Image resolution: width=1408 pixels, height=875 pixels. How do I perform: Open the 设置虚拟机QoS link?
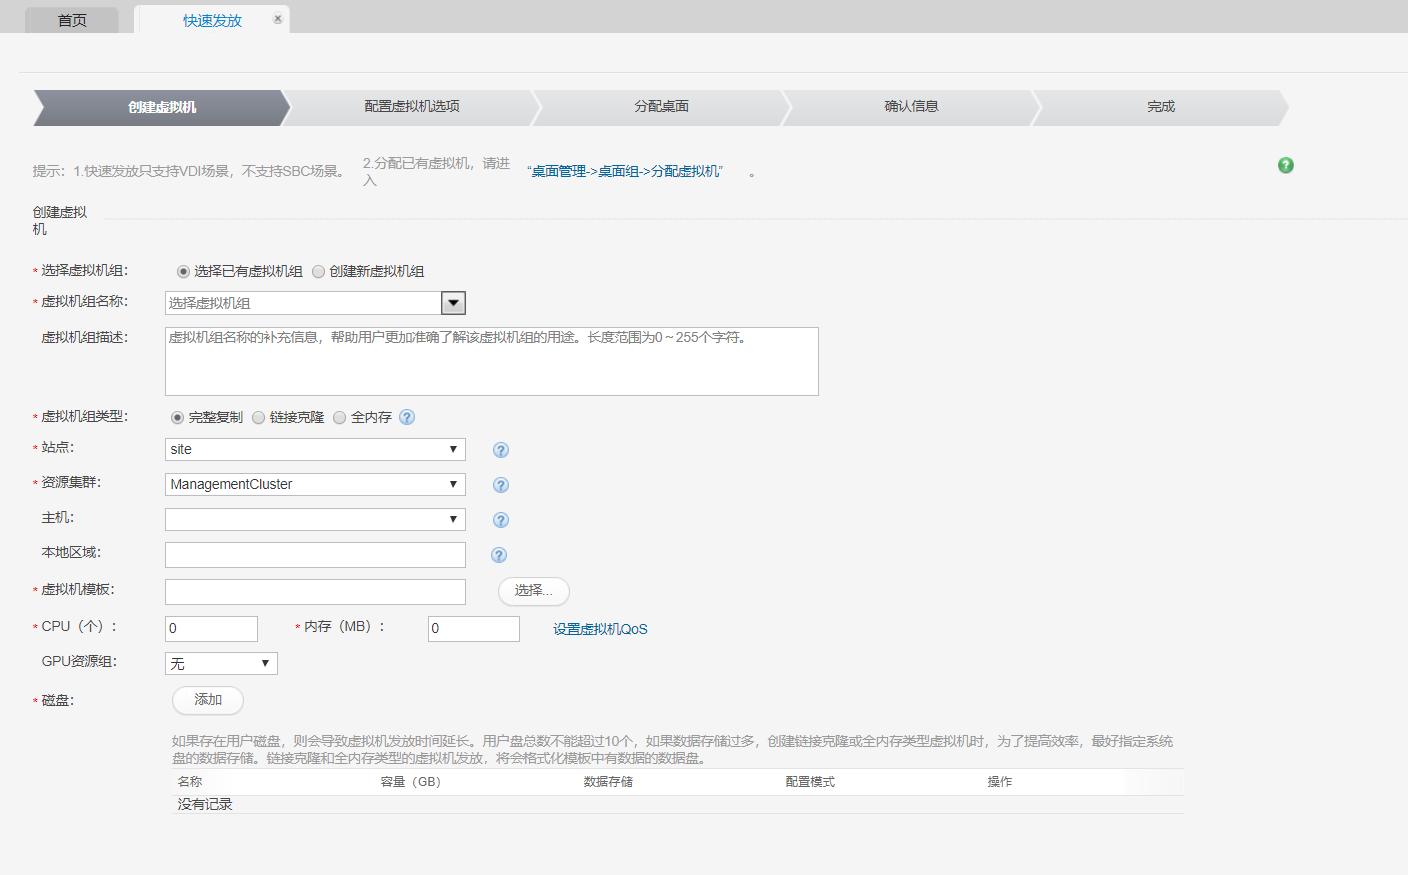598,628
